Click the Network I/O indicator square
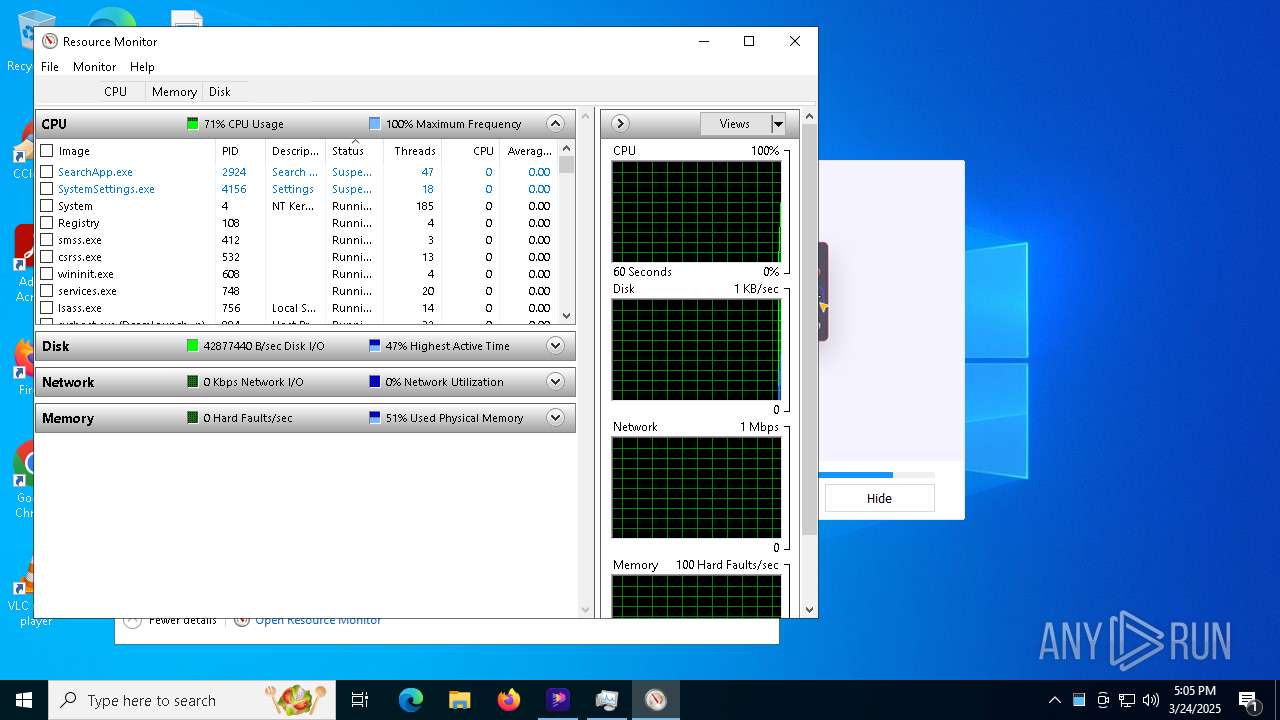The height and width of the screenshot is (720, 1280). 193,382
